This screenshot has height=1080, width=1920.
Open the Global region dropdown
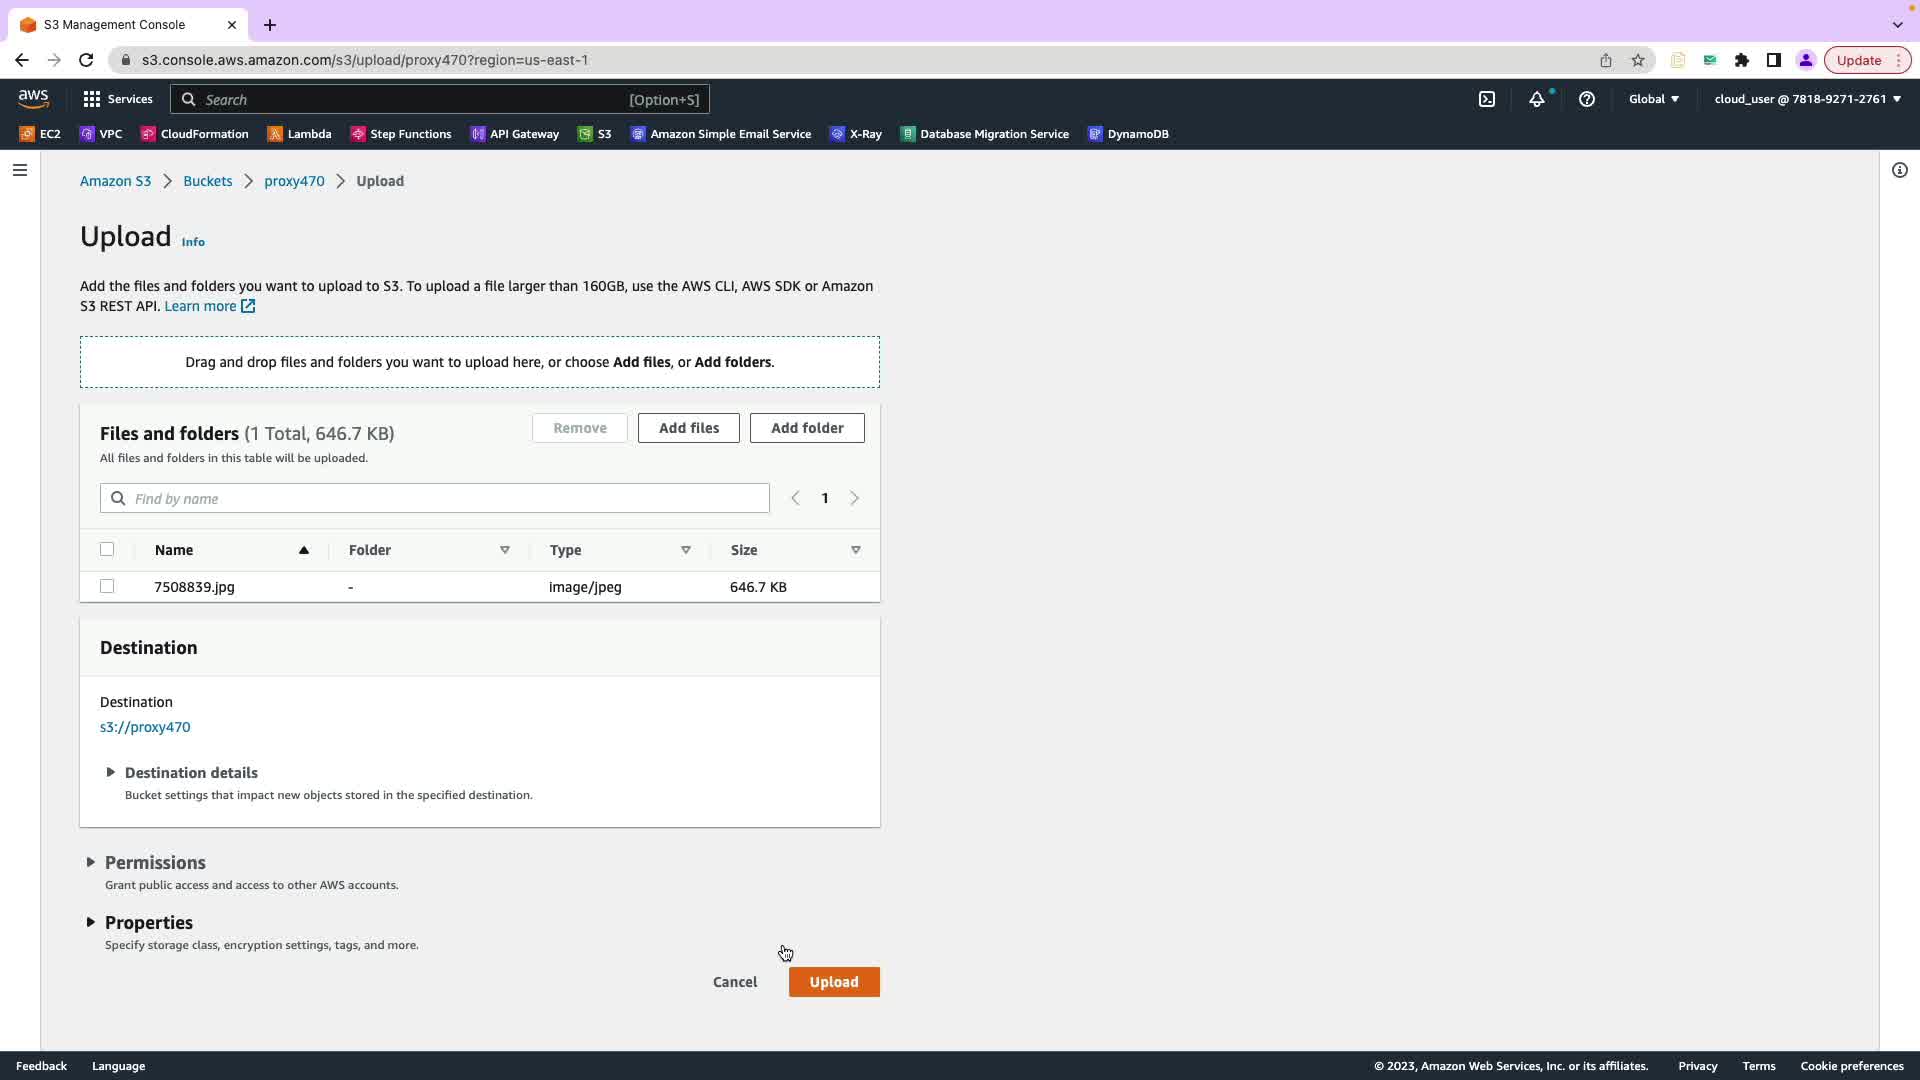(1654, 99)
